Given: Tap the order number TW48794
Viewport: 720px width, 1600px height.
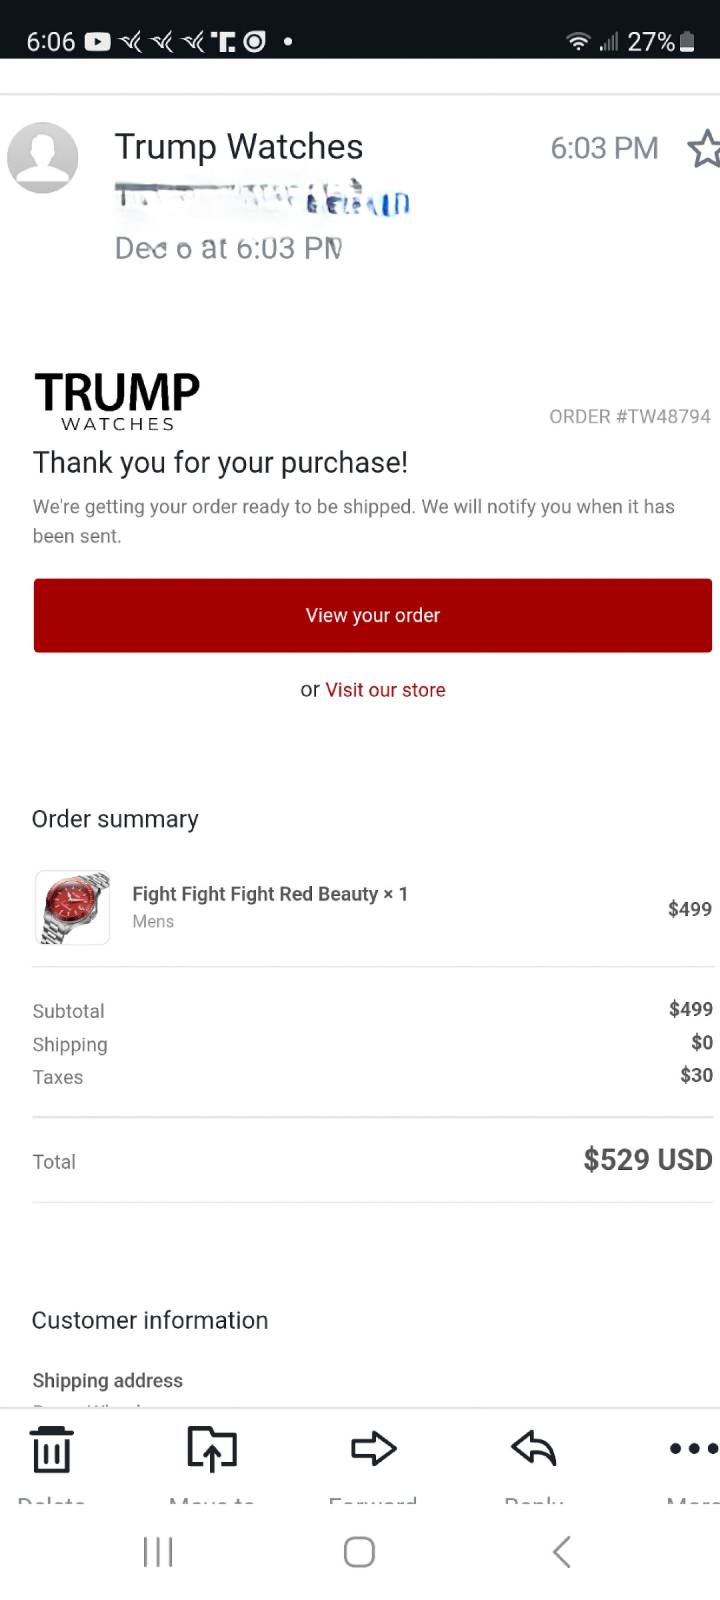Looking at the screenshot, I should (629, 417).
